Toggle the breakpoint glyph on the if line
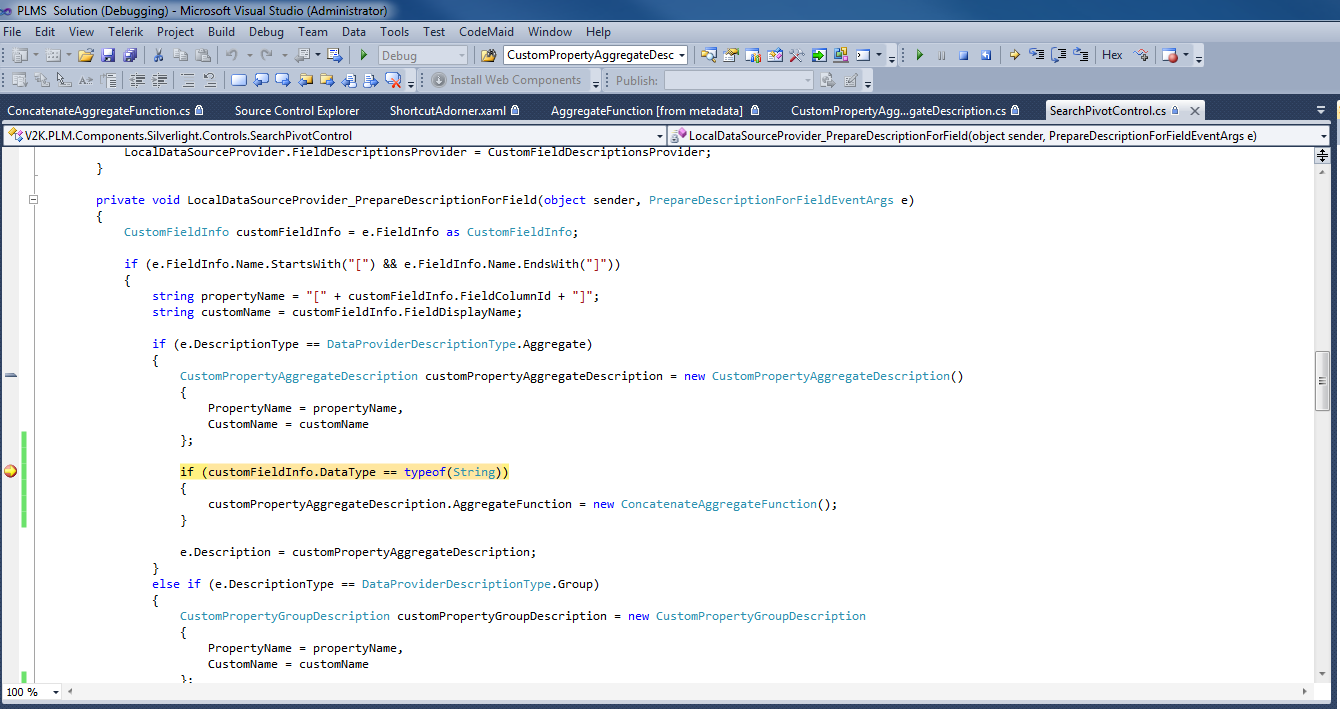This screenshot has width=1340, height=709. pos(10,472)
